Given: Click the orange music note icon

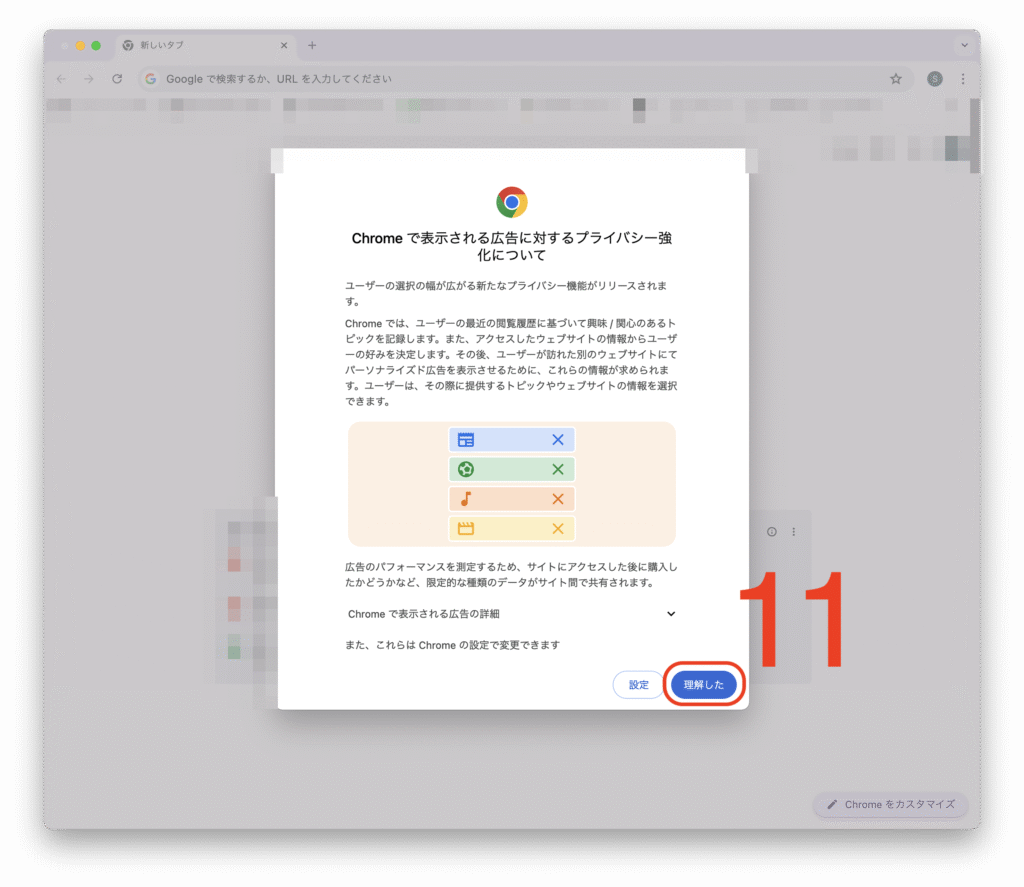Looking at the screenshot, I should [x=466, y=499].
